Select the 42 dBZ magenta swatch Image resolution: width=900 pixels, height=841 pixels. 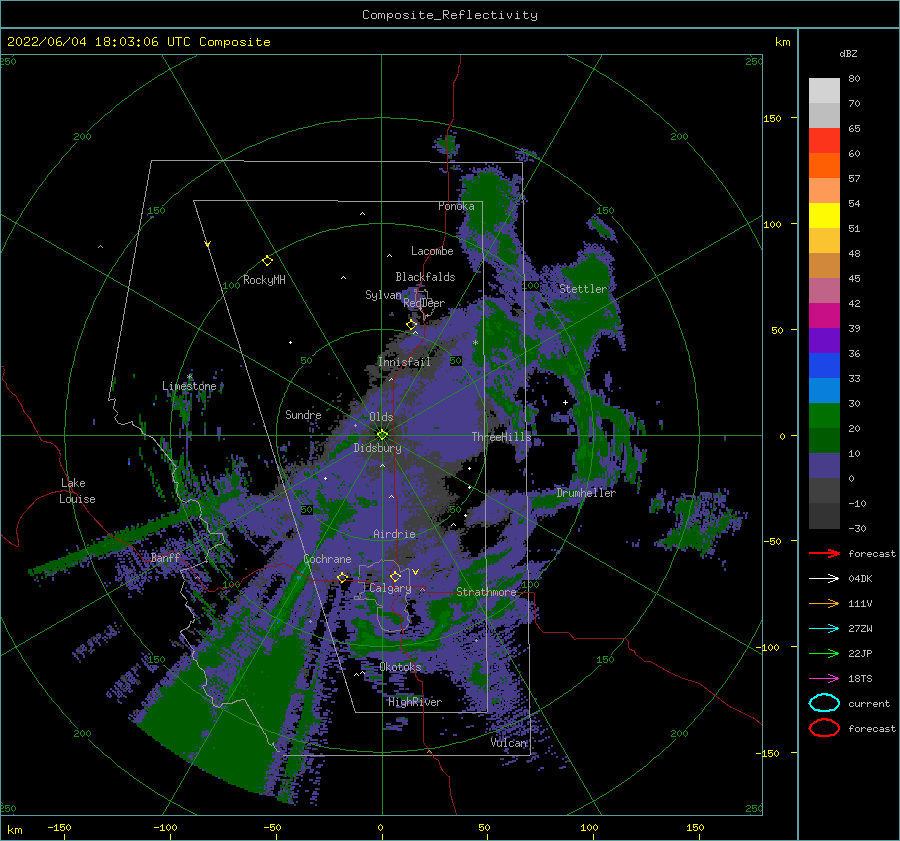pyautogui.click(x=824, y=315)
